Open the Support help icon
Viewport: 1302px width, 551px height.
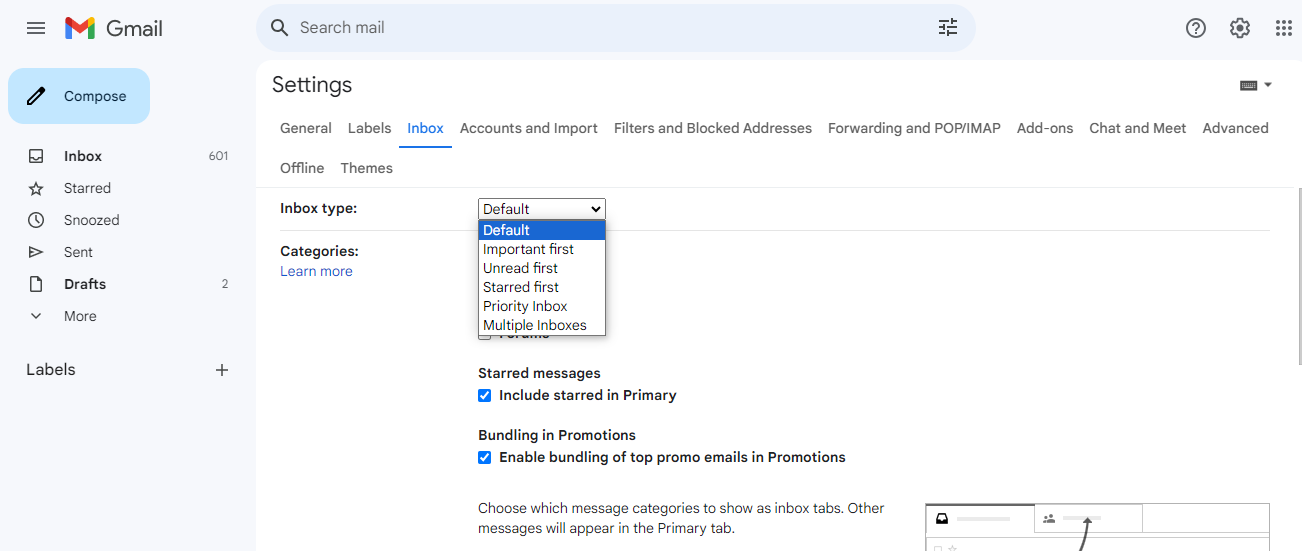[1196, 28]
